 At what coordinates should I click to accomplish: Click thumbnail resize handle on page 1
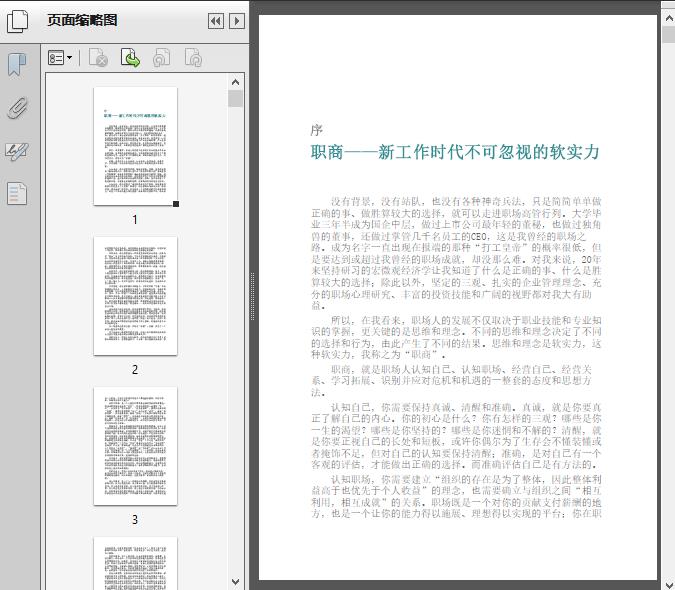tap(176, 204)
